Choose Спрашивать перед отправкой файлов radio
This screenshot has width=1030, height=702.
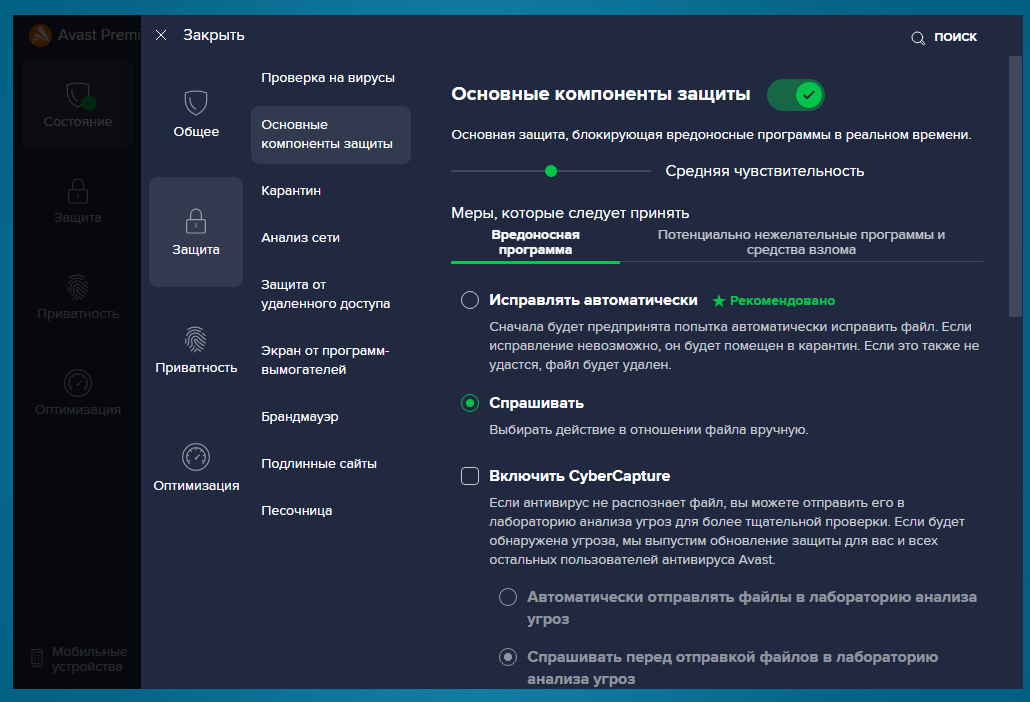508,657
